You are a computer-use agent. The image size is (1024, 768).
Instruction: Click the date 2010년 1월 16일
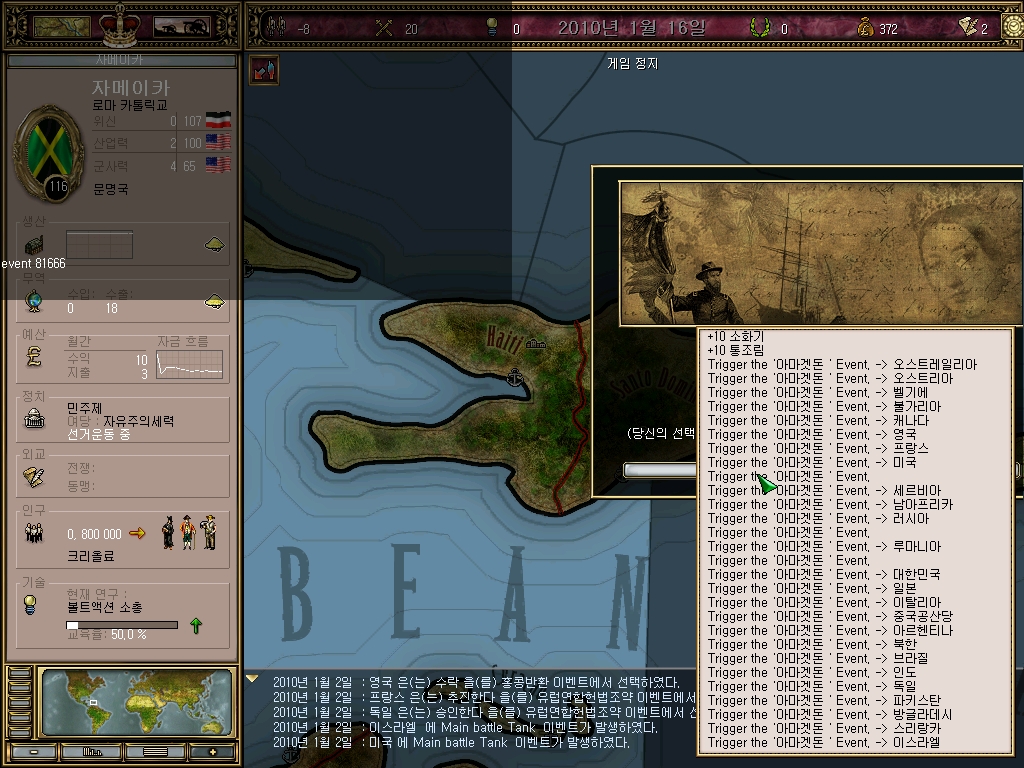[x=632, y=27]
